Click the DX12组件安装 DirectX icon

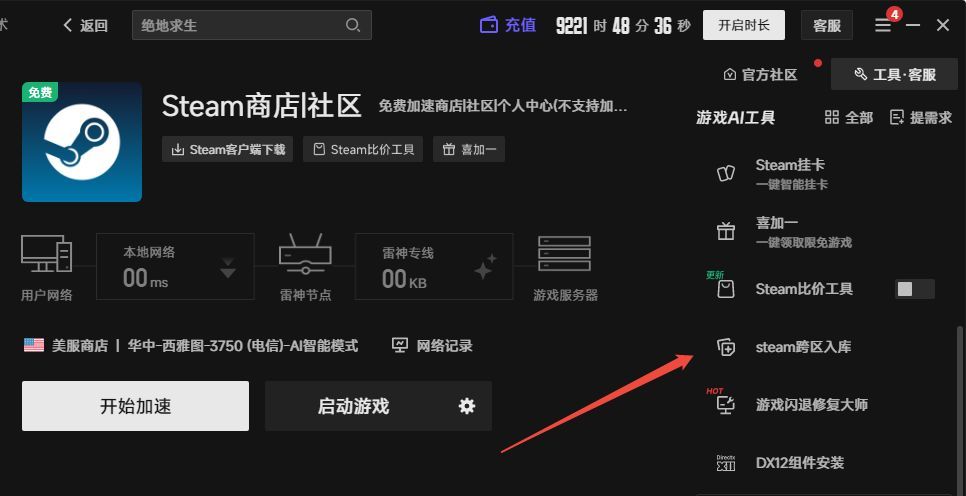[x=726, y=463]
